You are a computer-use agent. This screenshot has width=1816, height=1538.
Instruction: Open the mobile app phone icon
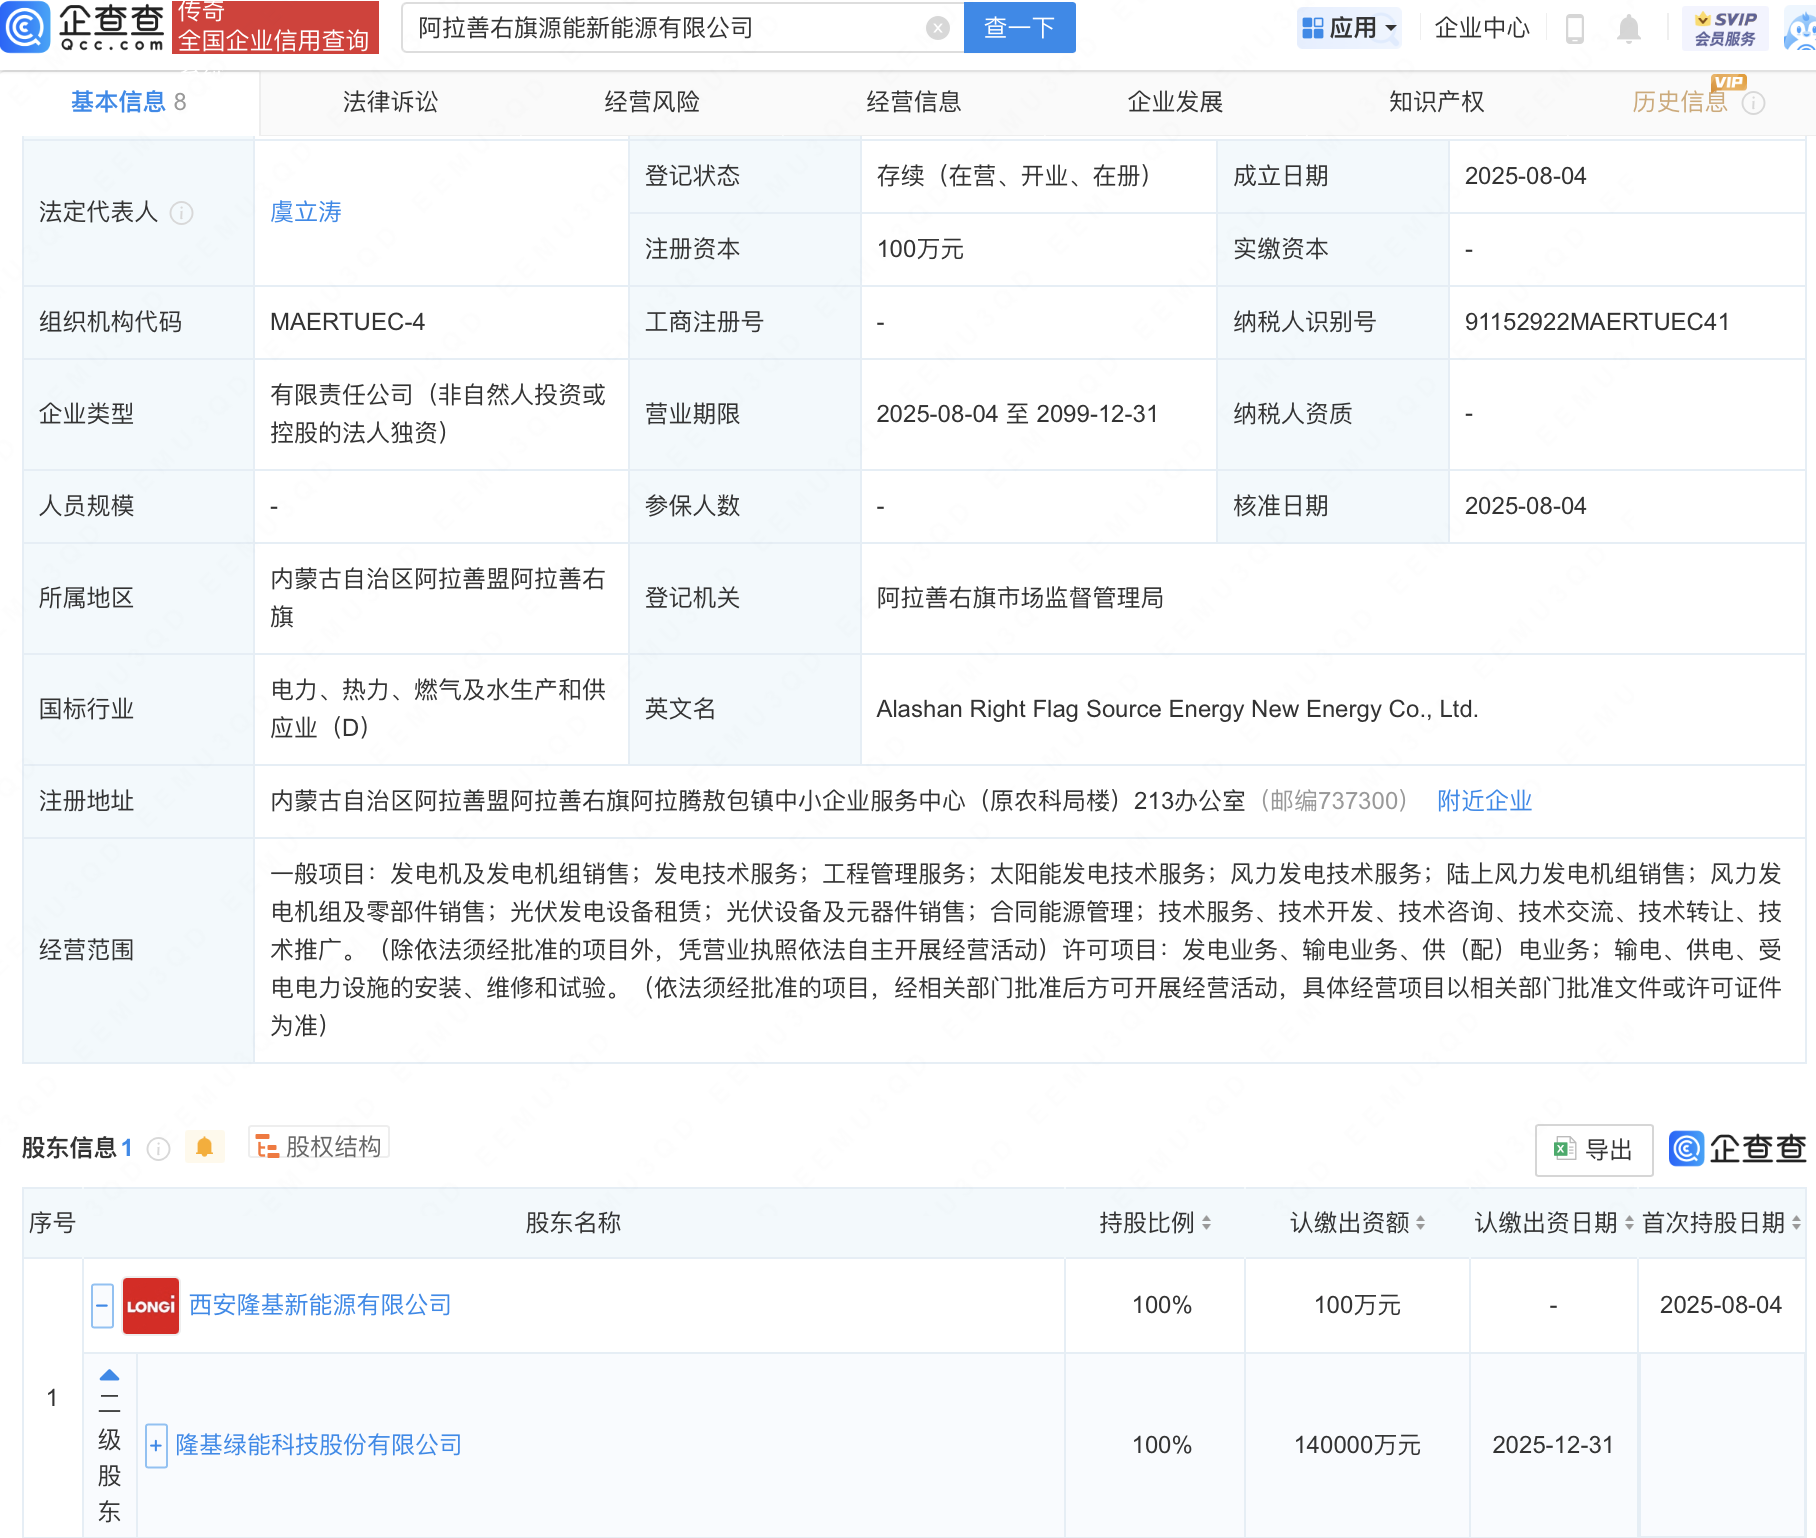[1574, 29]
